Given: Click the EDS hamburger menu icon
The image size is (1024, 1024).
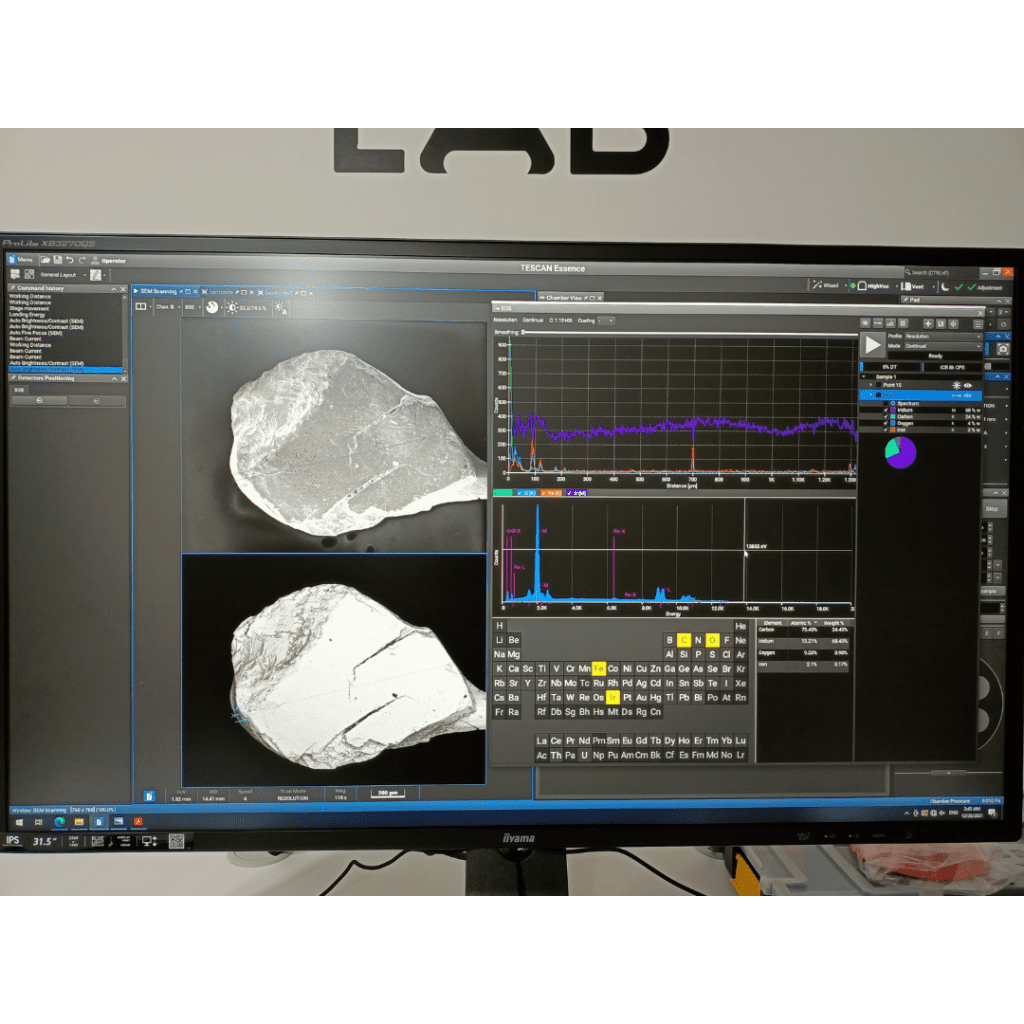Looking at the screenshot, I should click(978, 325).
